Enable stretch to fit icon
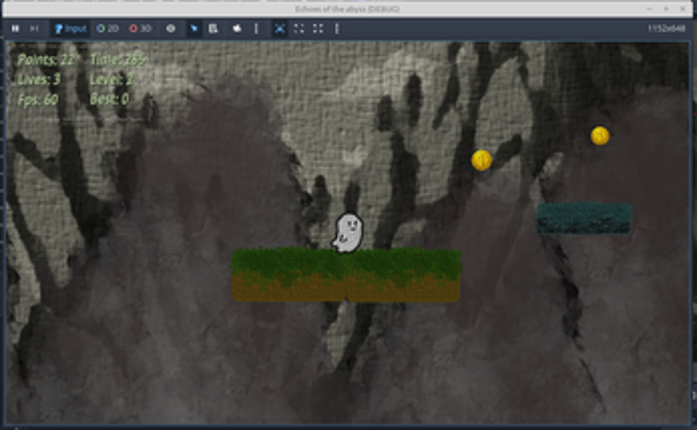The height and width of the screenshot is (430, 697). point(317,29)
